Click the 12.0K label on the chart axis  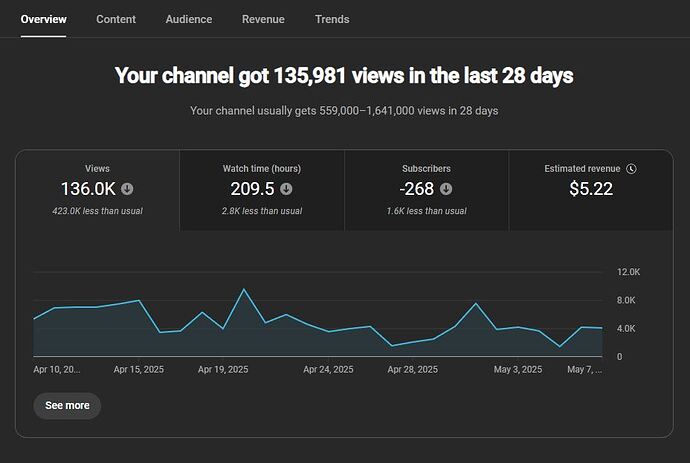pyautogui.click(x=628, y=272)
